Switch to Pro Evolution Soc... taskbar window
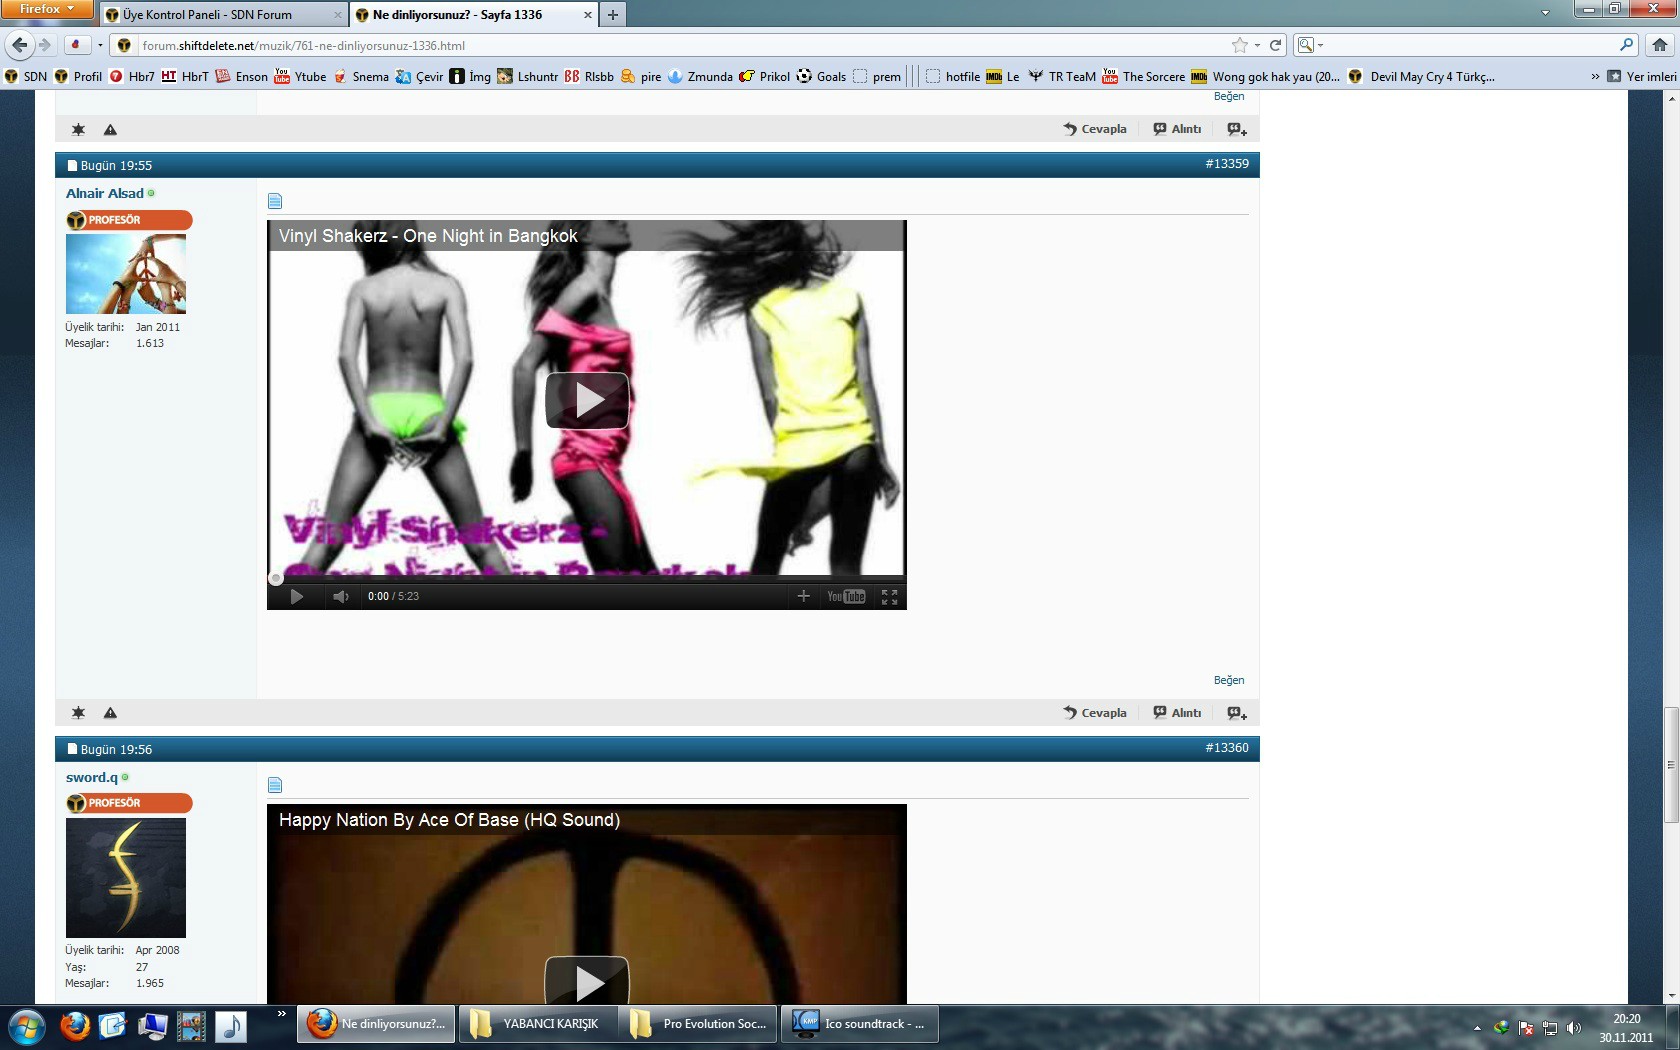 pos(698,1024)
